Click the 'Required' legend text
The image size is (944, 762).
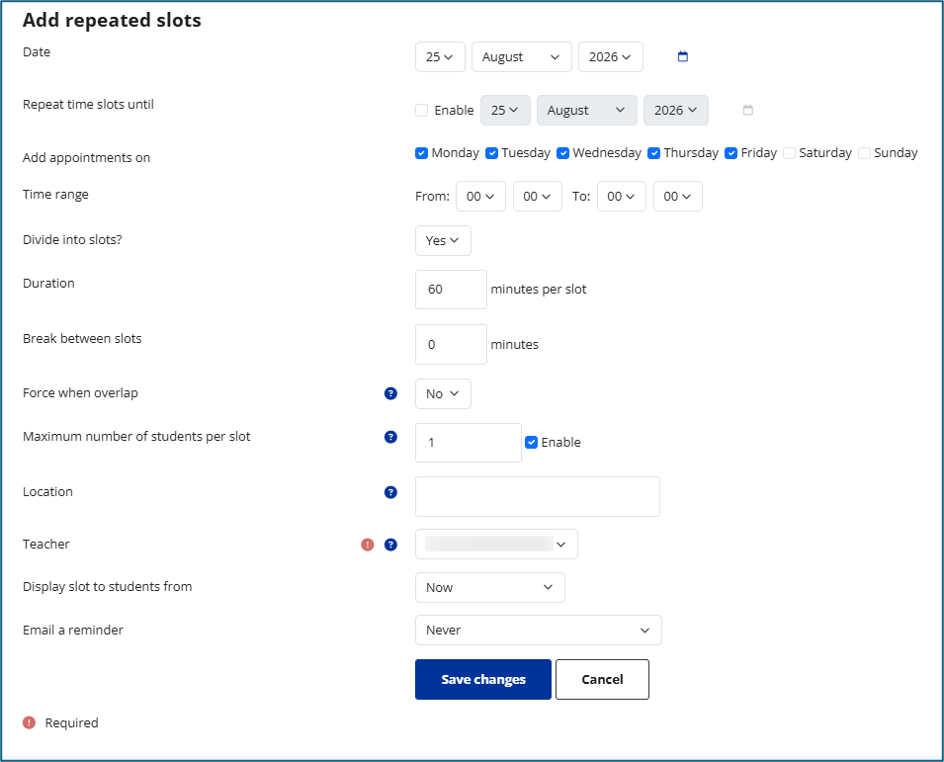(x=72, y=723)
